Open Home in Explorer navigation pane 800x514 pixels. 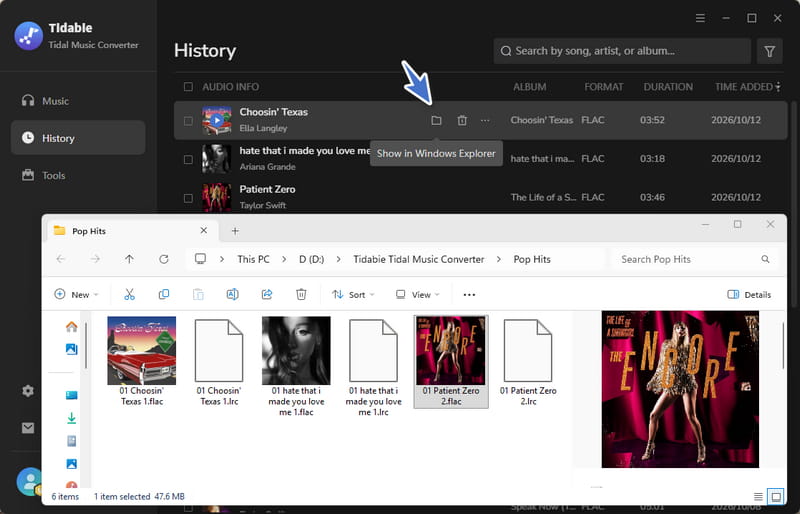pos(71,327)
